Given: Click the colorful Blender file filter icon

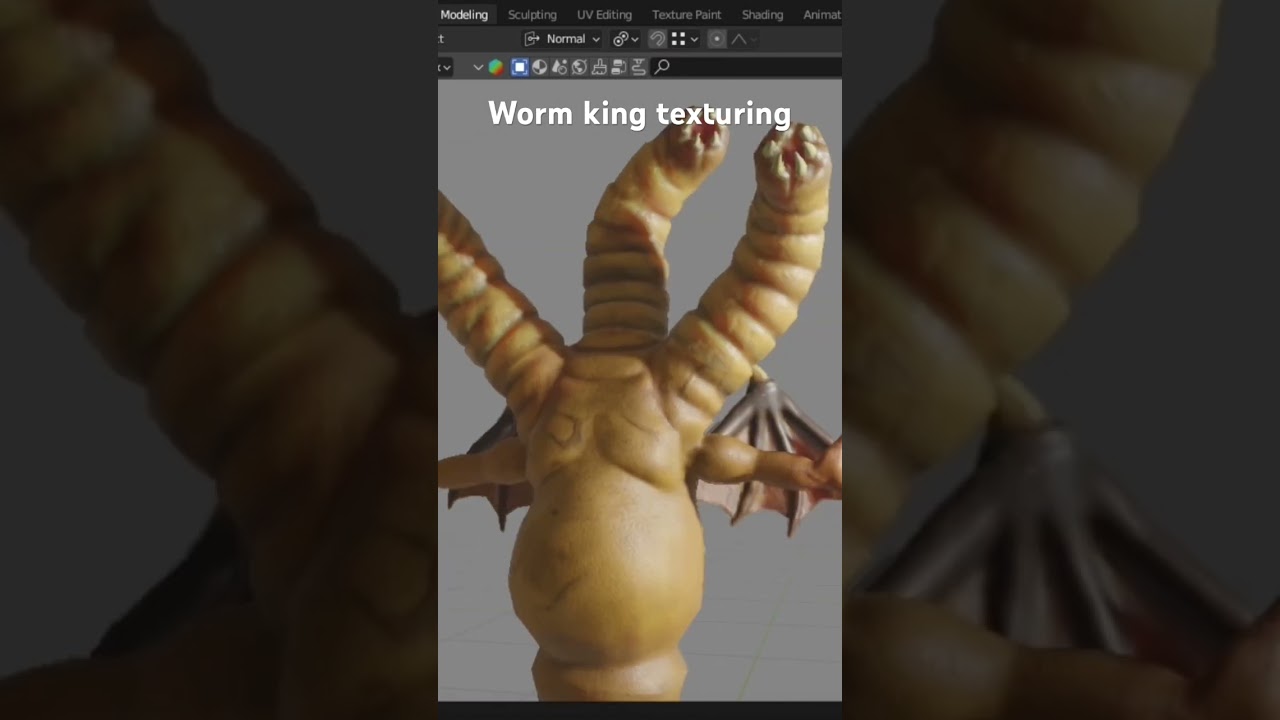Looking at the screenshot, I should coord(496,67).
